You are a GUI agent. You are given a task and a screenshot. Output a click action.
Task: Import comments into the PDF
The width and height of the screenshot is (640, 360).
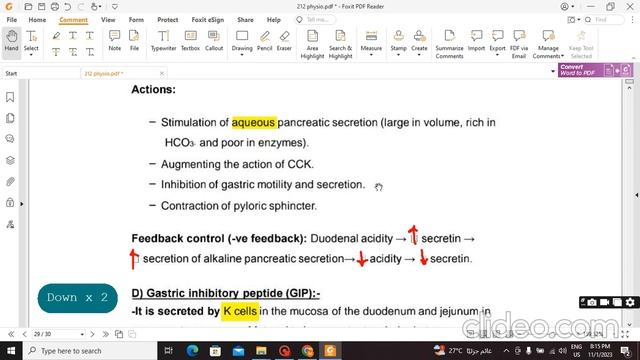pyautogui.click(x=476, y=41)
